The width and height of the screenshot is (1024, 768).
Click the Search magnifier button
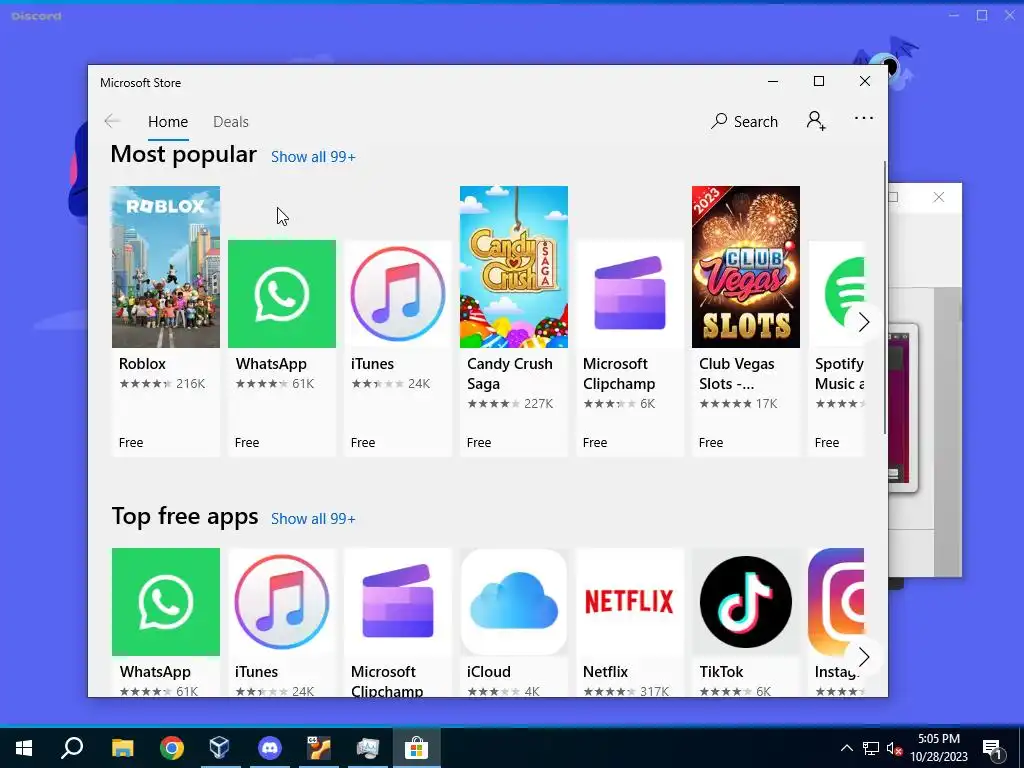744,121
